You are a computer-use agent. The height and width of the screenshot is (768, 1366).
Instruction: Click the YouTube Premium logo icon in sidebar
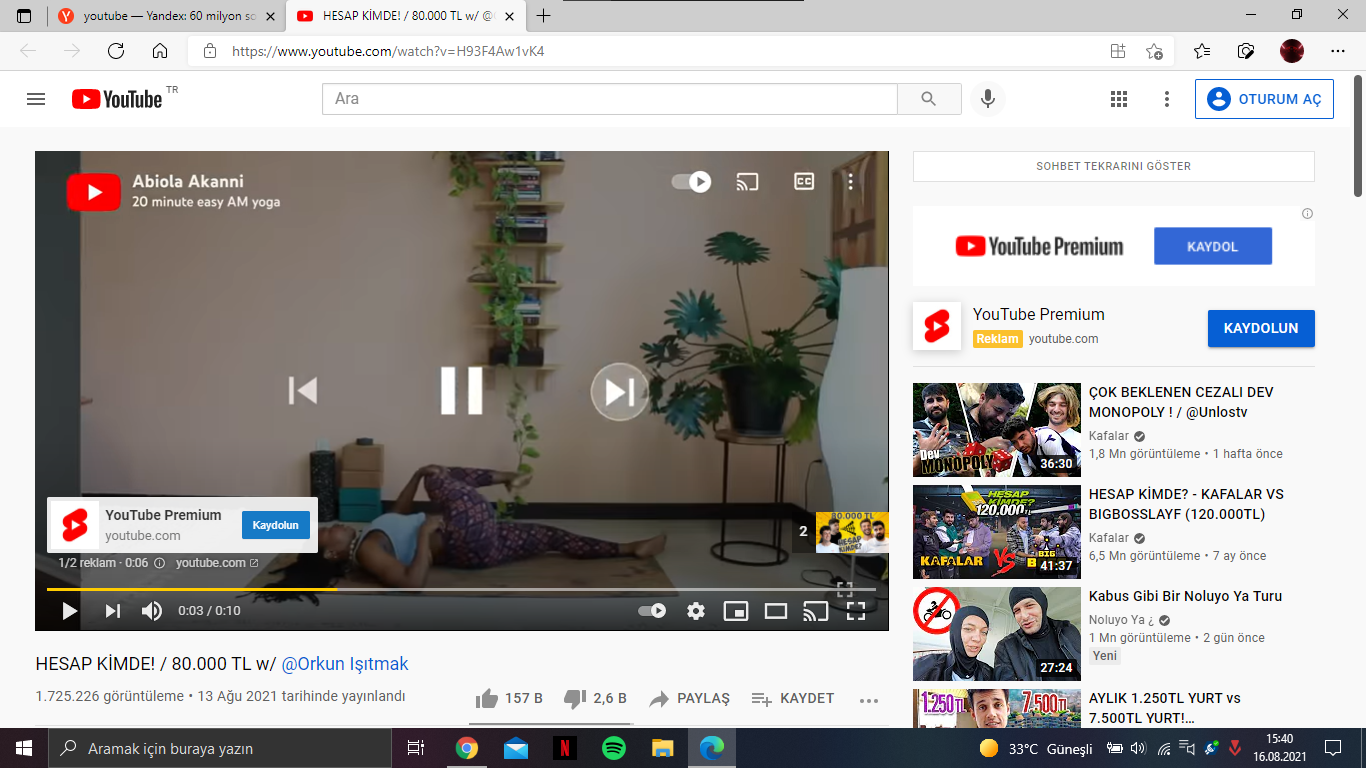pyautogui.click(x=937, y=326)
